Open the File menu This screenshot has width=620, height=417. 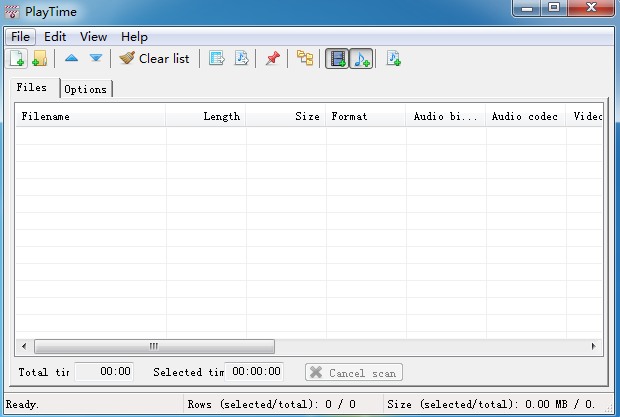point(21,37)
